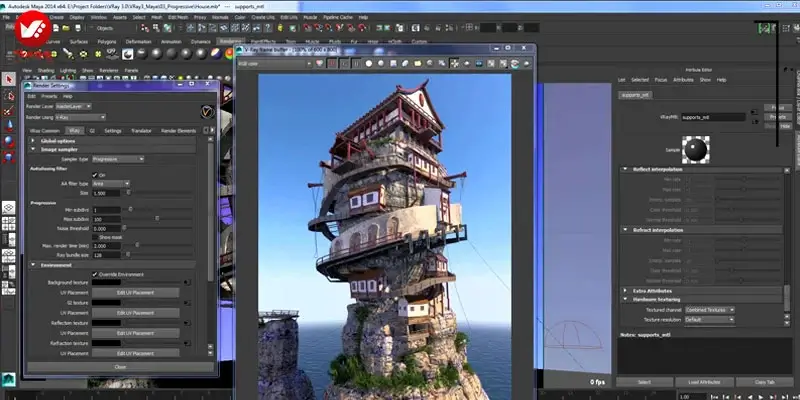
Task: Click Select button in Attribute Editor
Action: (644, 382)
